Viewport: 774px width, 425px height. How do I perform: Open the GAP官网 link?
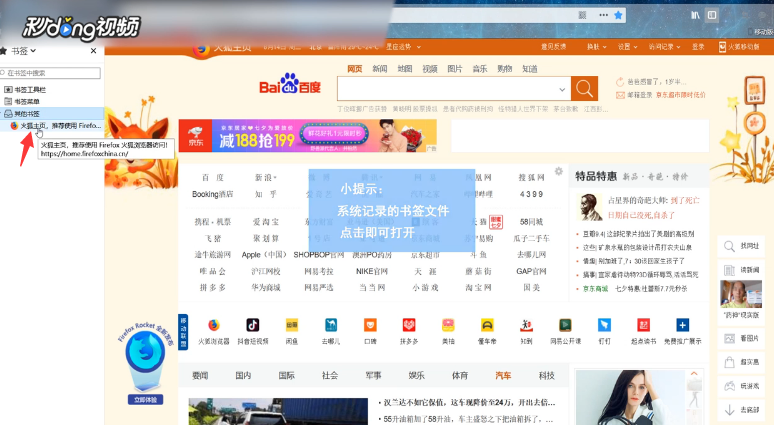(531, 271)
